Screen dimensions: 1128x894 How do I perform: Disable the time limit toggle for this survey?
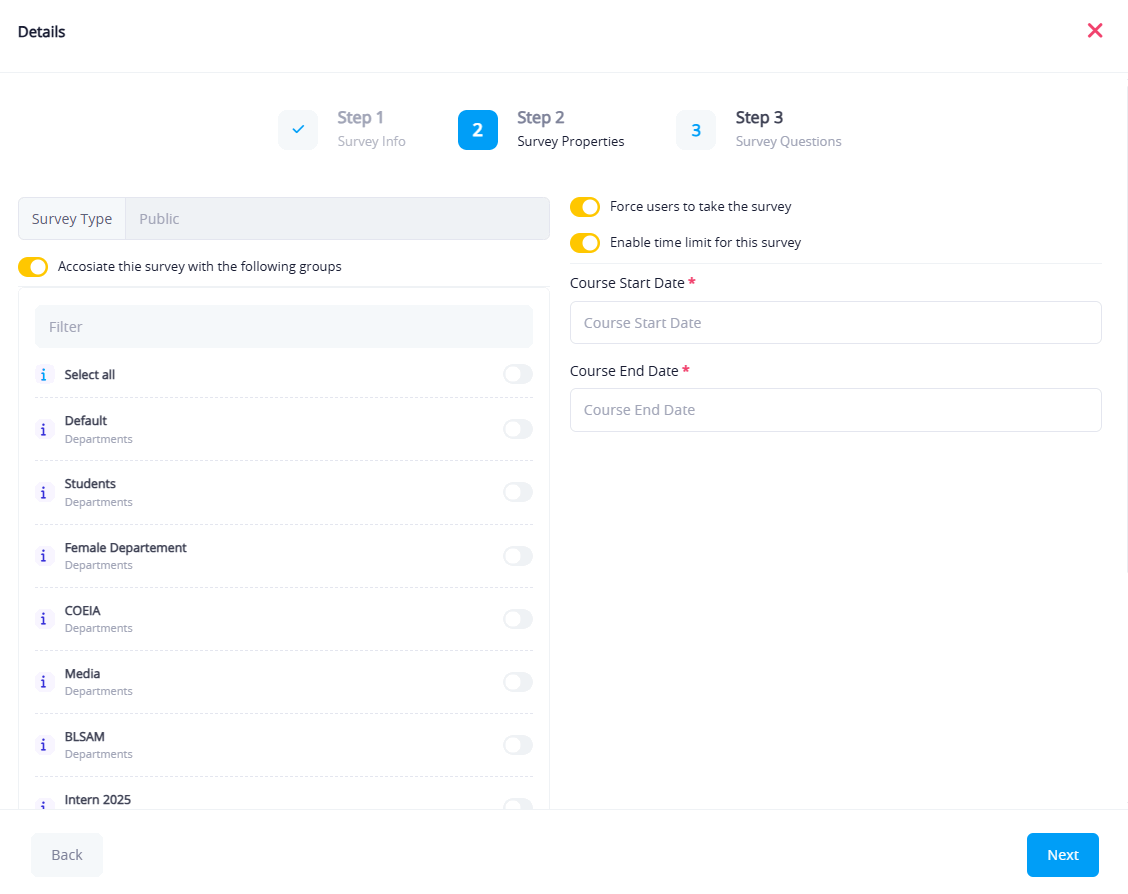tap(585, 243)
